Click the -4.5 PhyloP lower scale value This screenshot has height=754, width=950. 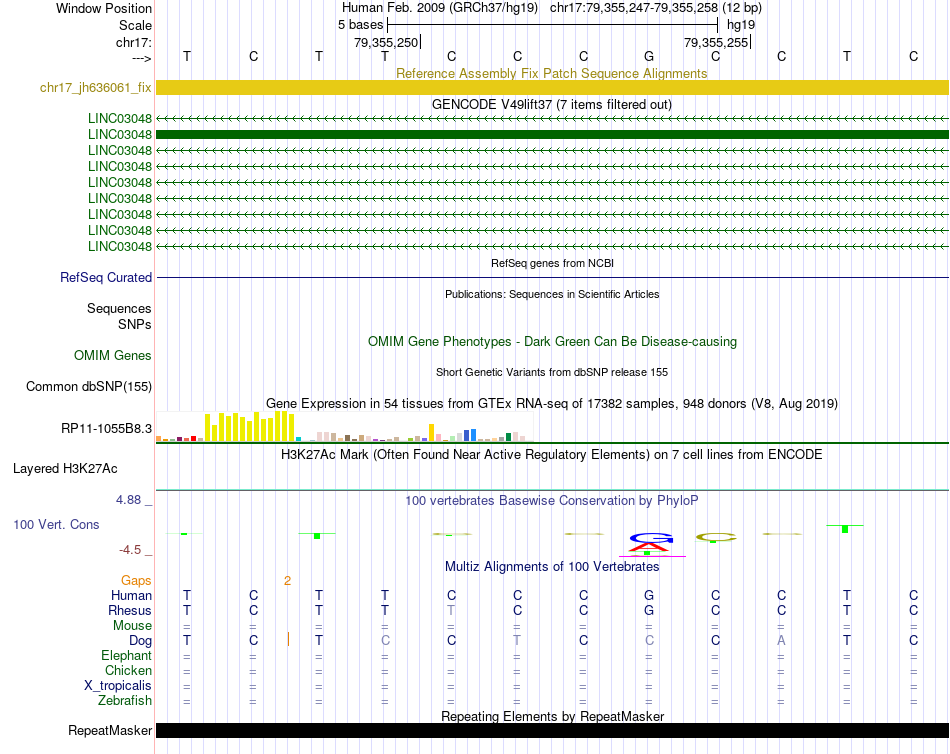click(130, 550)
